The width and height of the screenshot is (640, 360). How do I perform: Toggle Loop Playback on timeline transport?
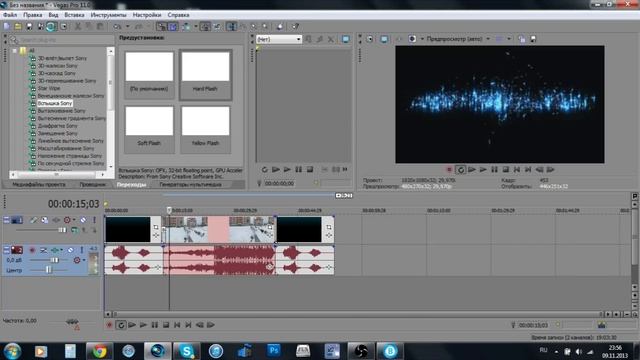pos(121,325)
